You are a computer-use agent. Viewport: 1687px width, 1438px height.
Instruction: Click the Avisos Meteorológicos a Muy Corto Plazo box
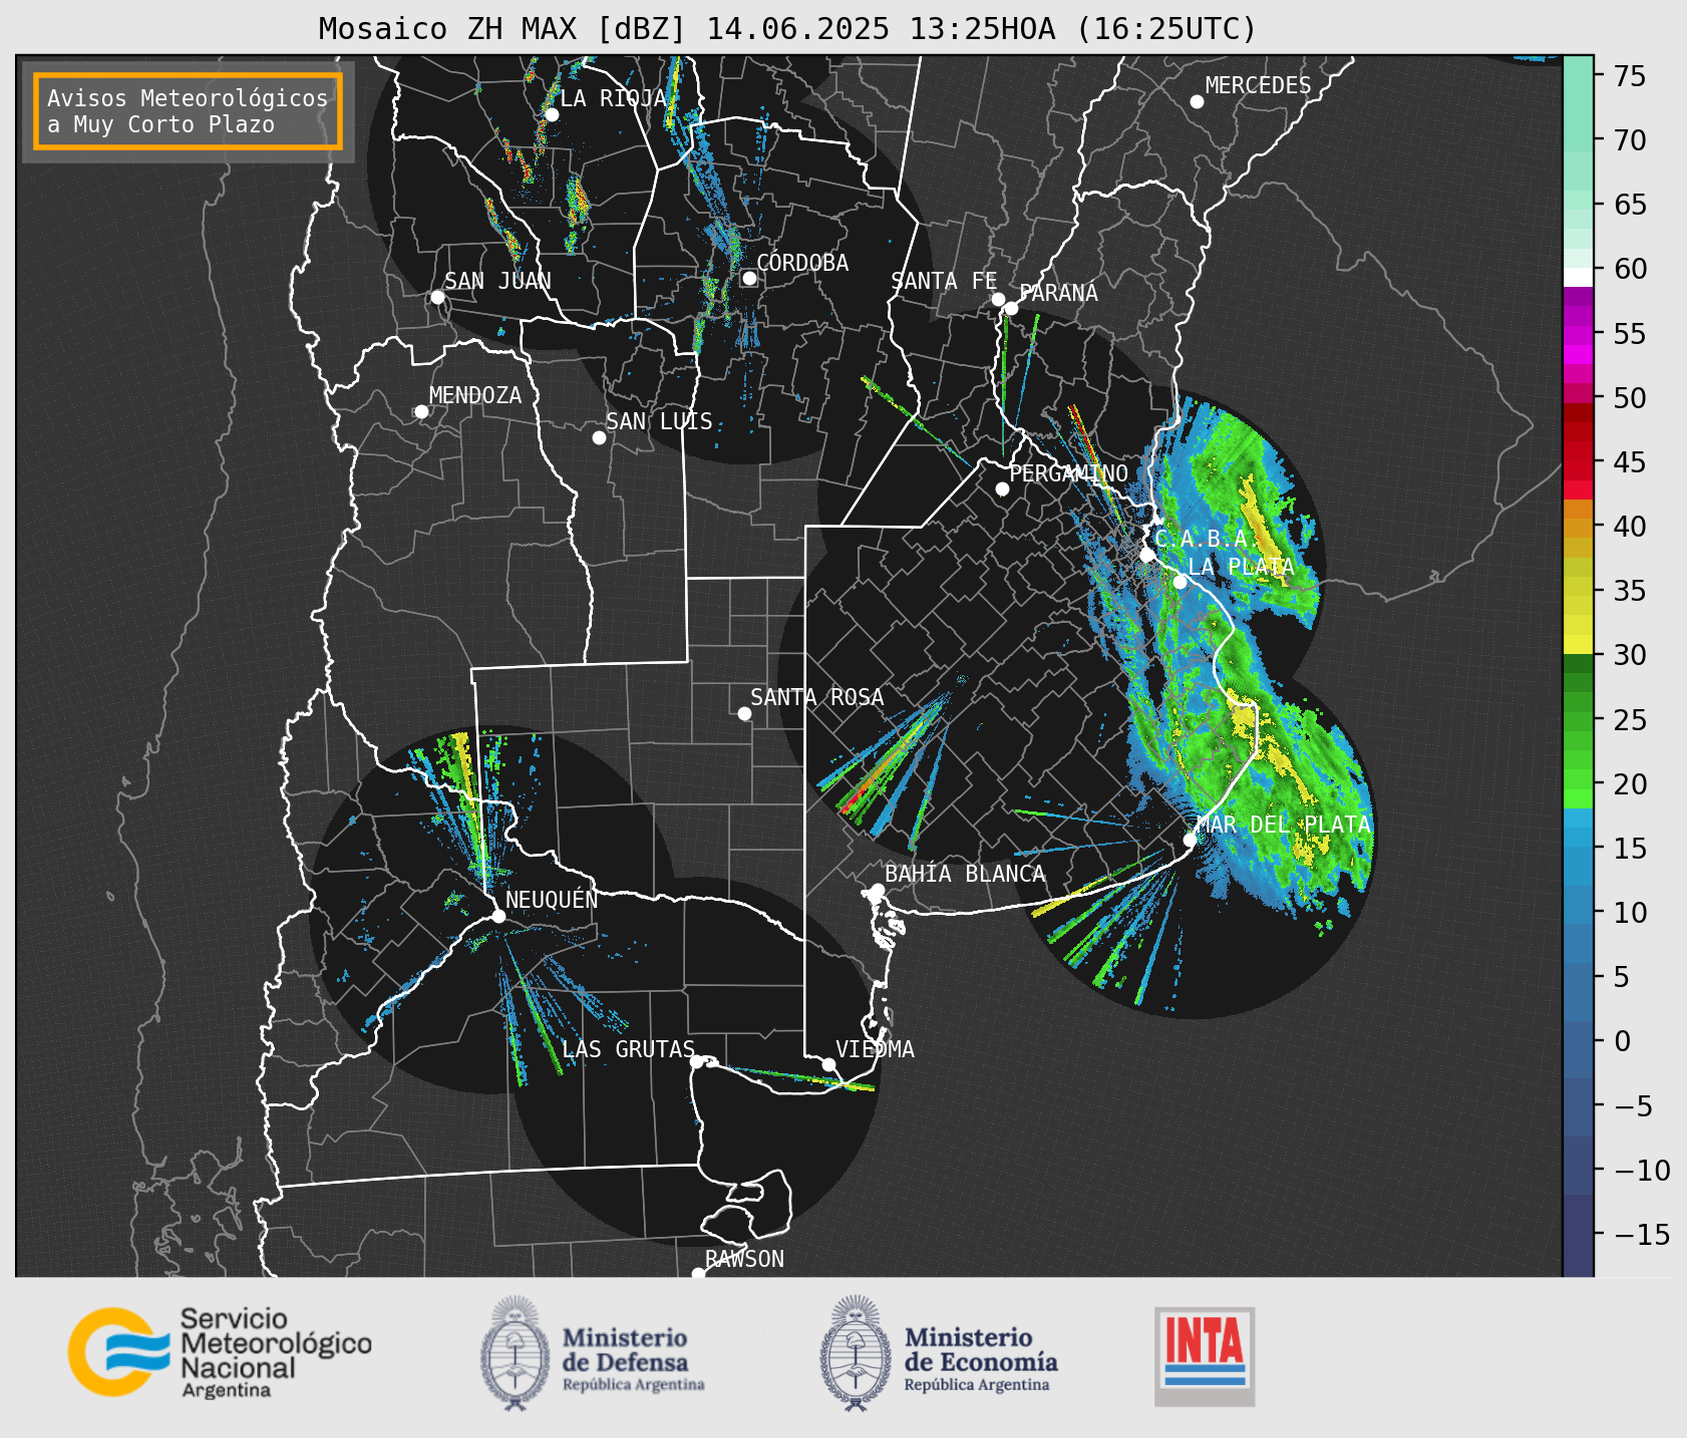pyautogui.click(x=188, y=111)
